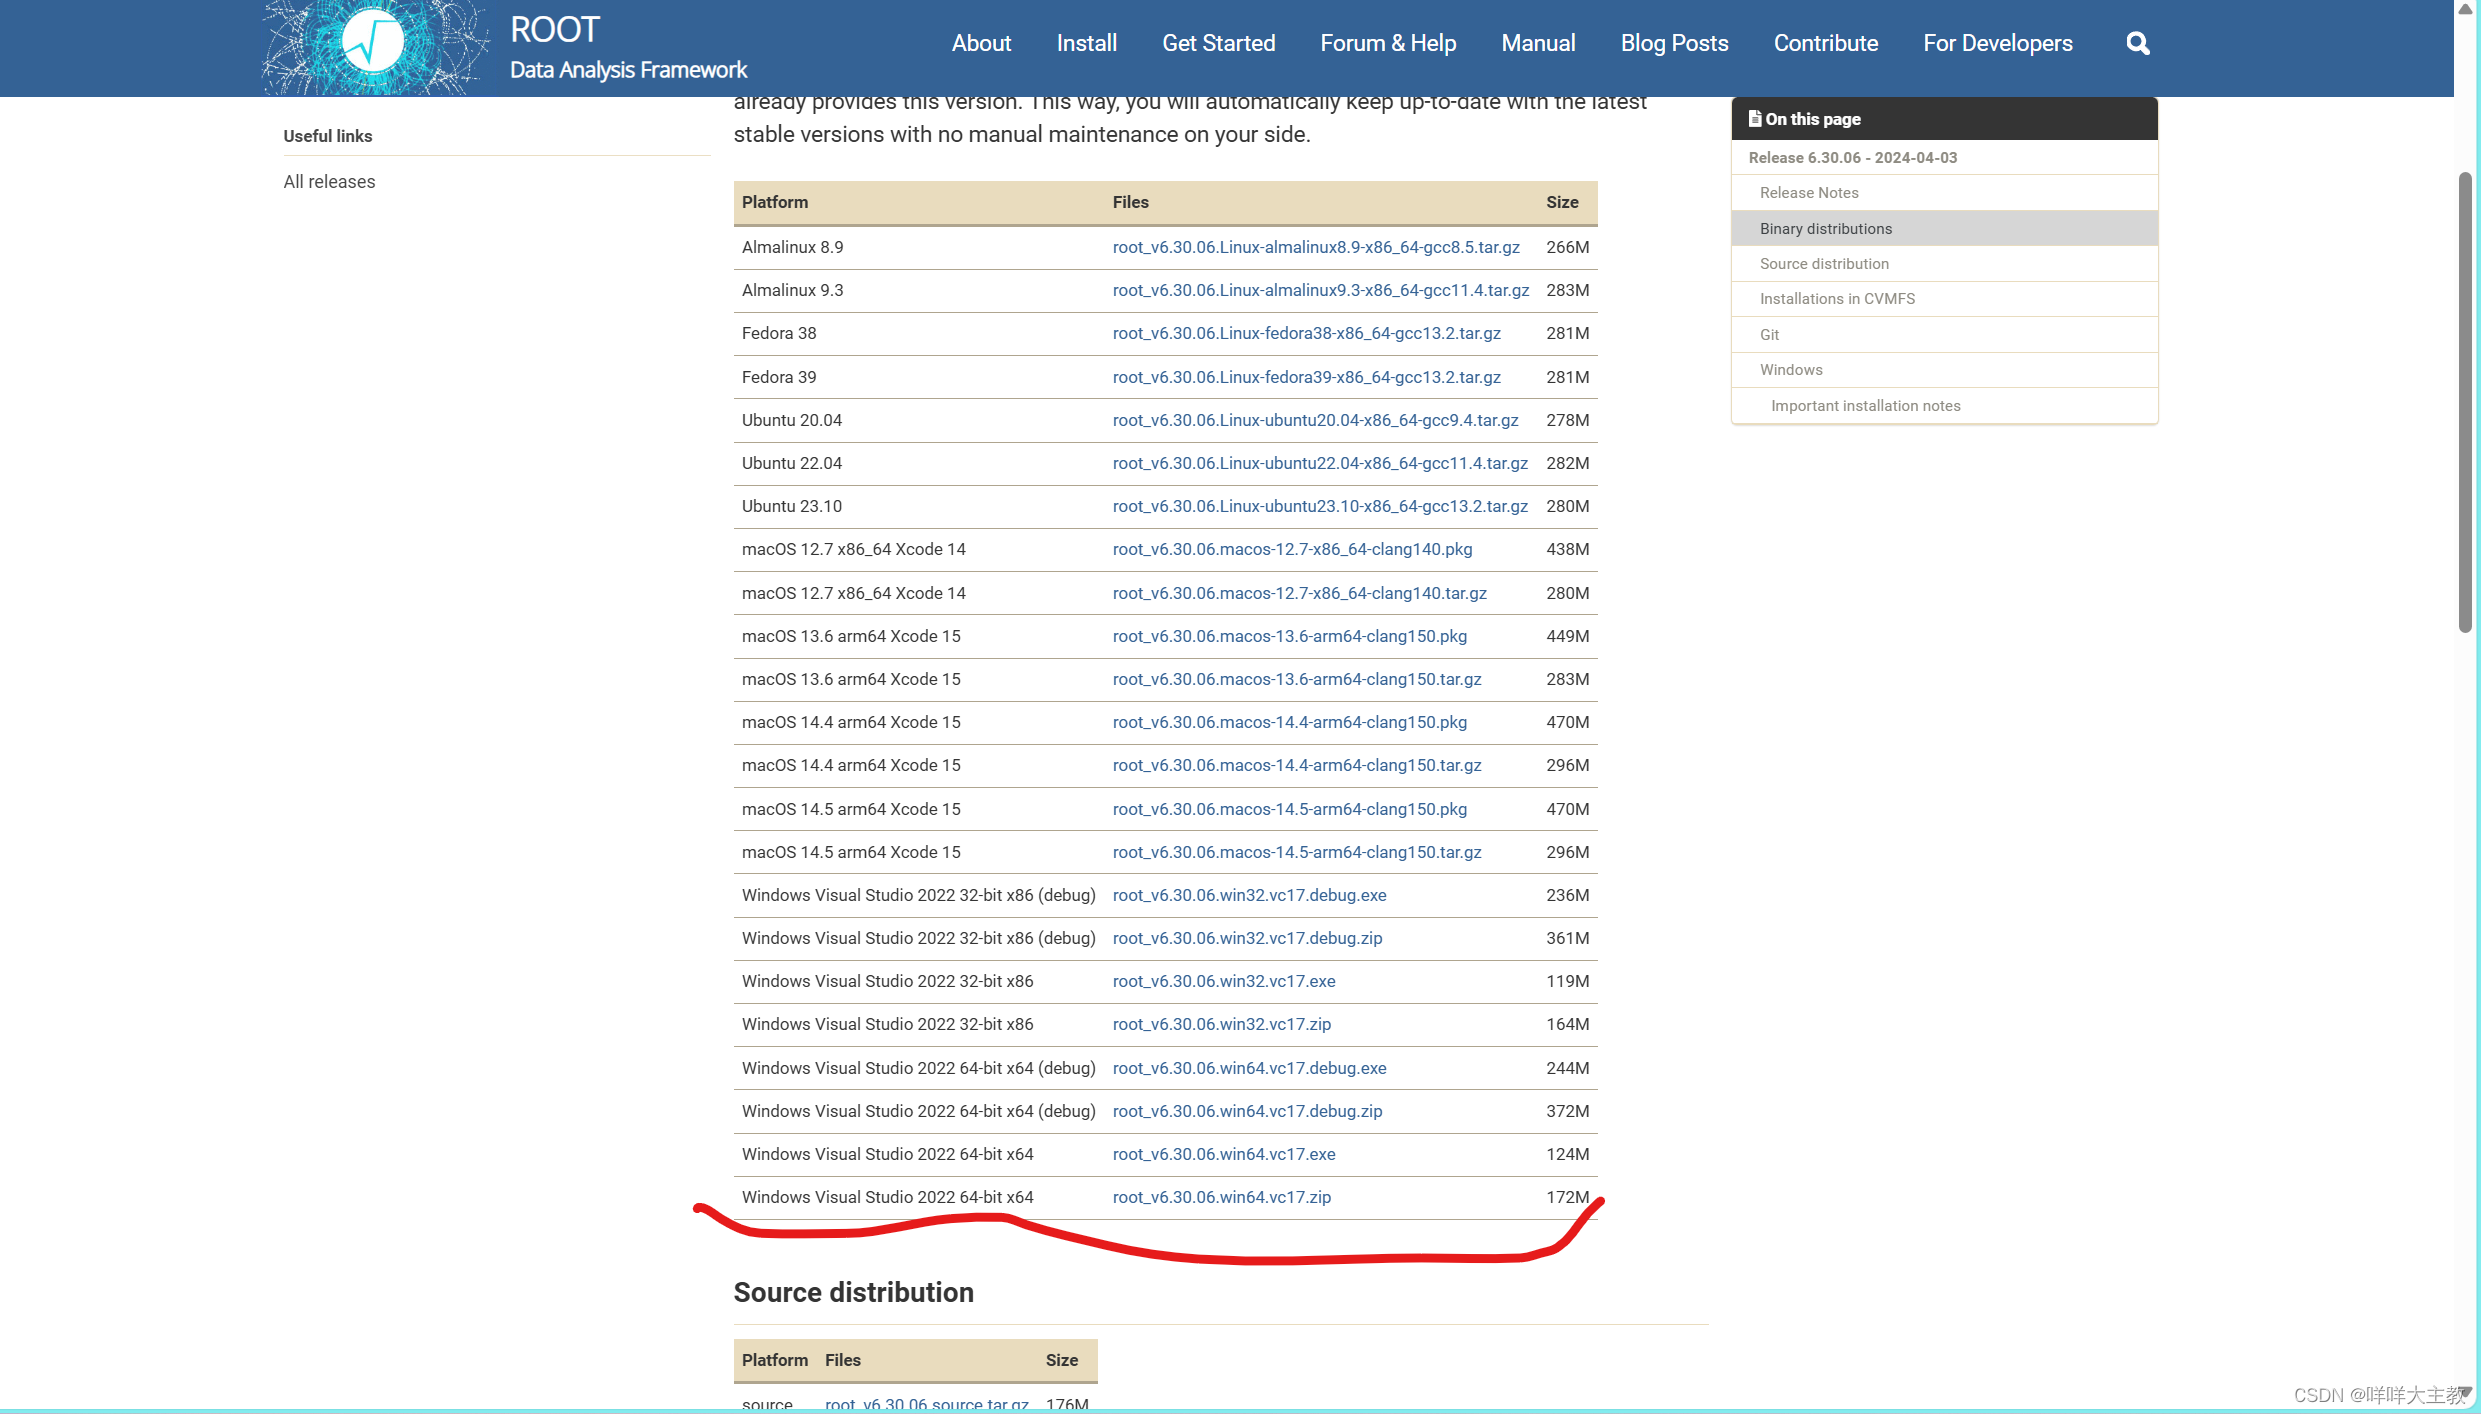Open the Get Started menu
The width and height of the screenshot is (2481, 1414).
pos(1218,44)
